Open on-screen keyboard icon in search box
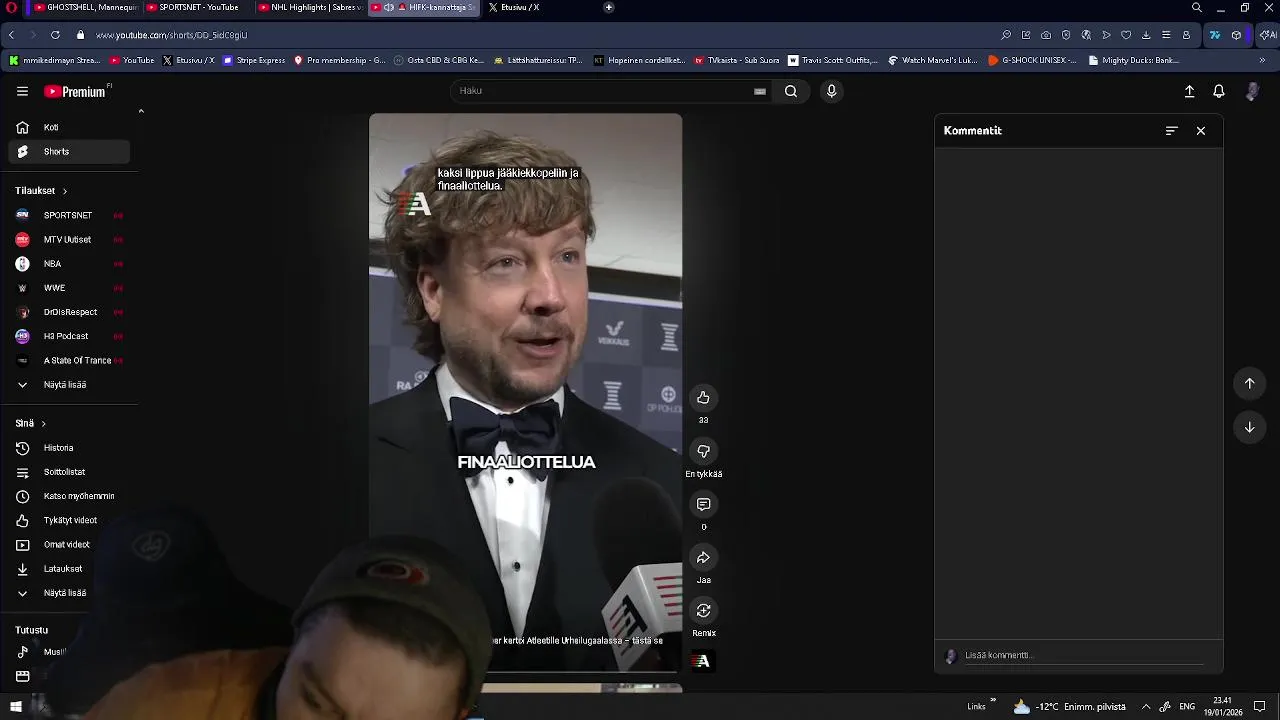Viewport: 1280px width, 720px height. coord(760,91)
